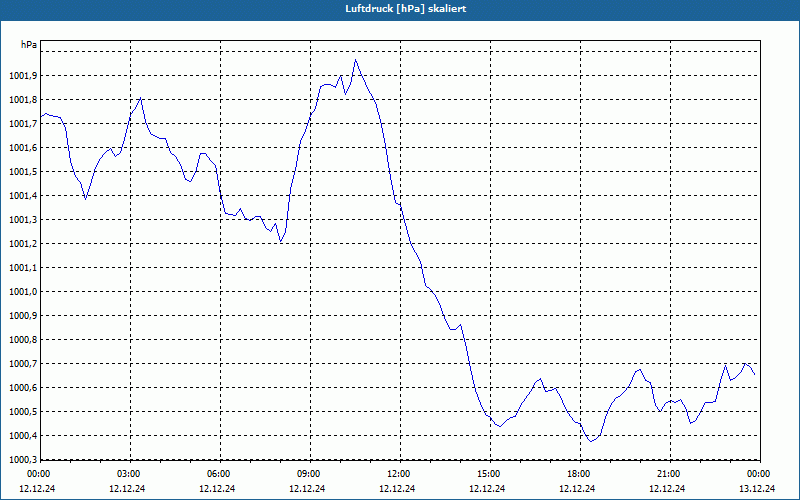
Task: Click the 13.12.24 date label
Action: tap(757, 488)
